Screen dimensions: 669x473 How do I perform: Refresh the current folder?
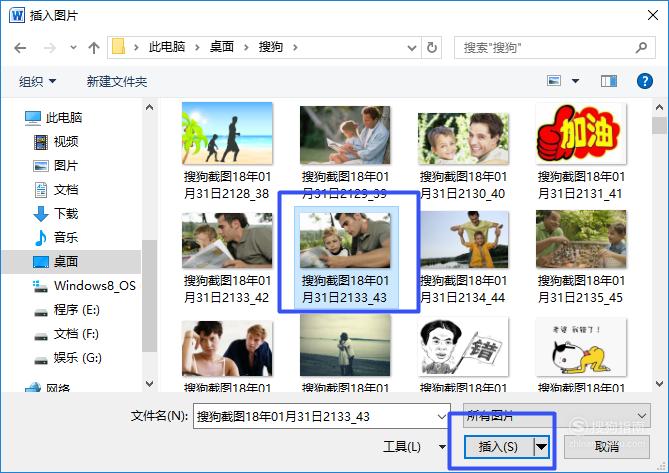432,47
